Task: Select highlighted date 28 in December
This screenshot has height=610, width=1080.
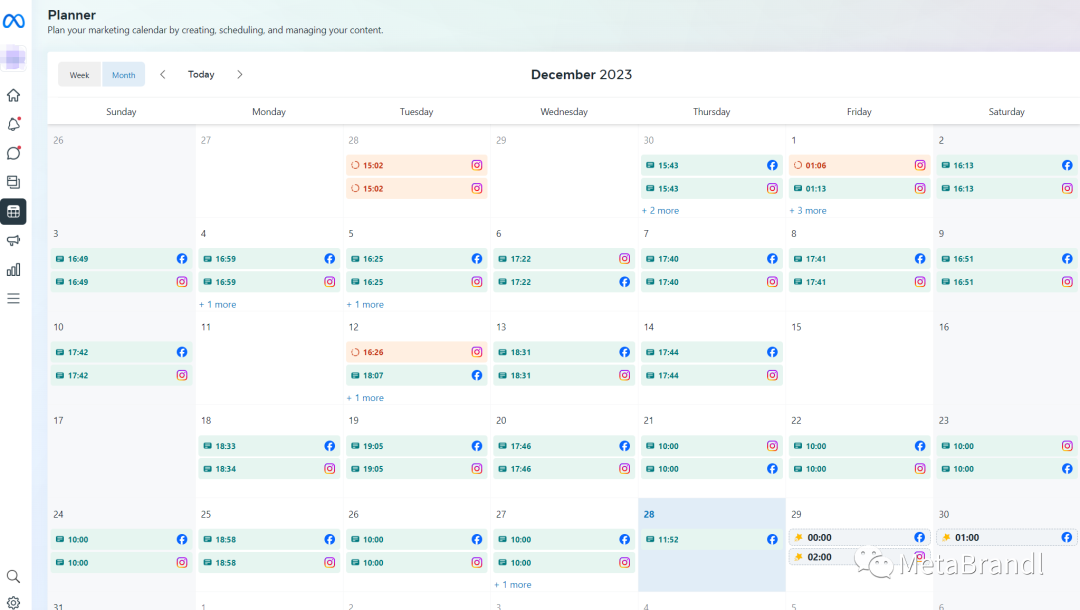Action: click(649, 514)
